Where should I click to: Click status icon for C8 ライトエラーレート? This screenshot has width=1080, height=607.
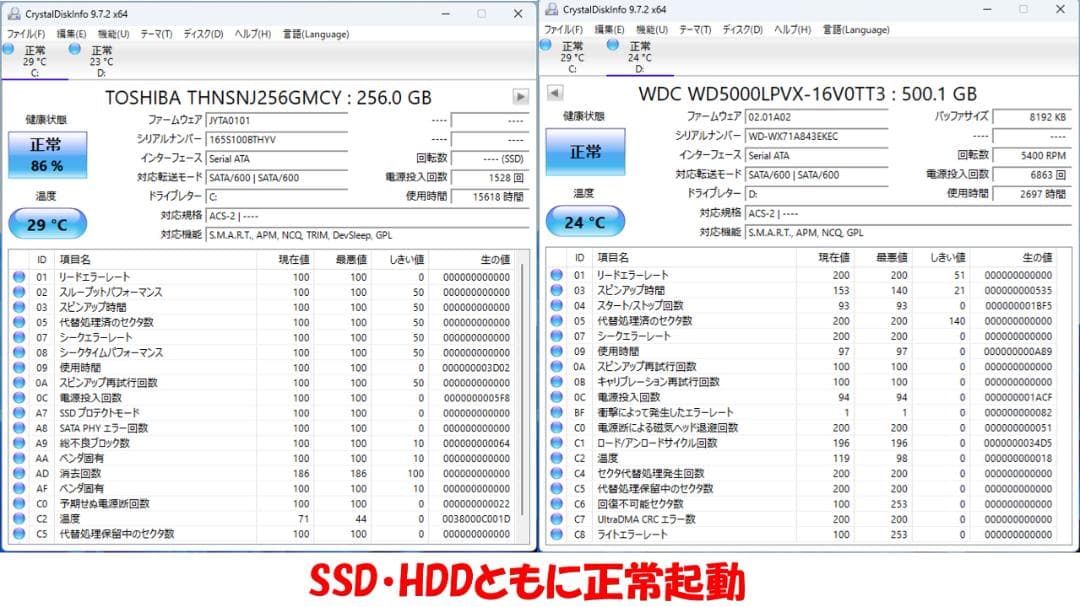pyautogui.click(x=557, y=535)
